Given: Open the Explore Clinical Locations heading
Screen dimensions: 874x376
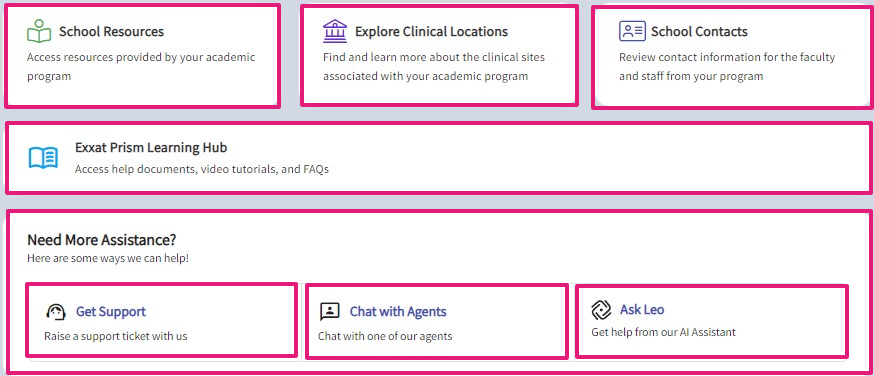Looking at the screenshot, I should (x=431, y=31).
